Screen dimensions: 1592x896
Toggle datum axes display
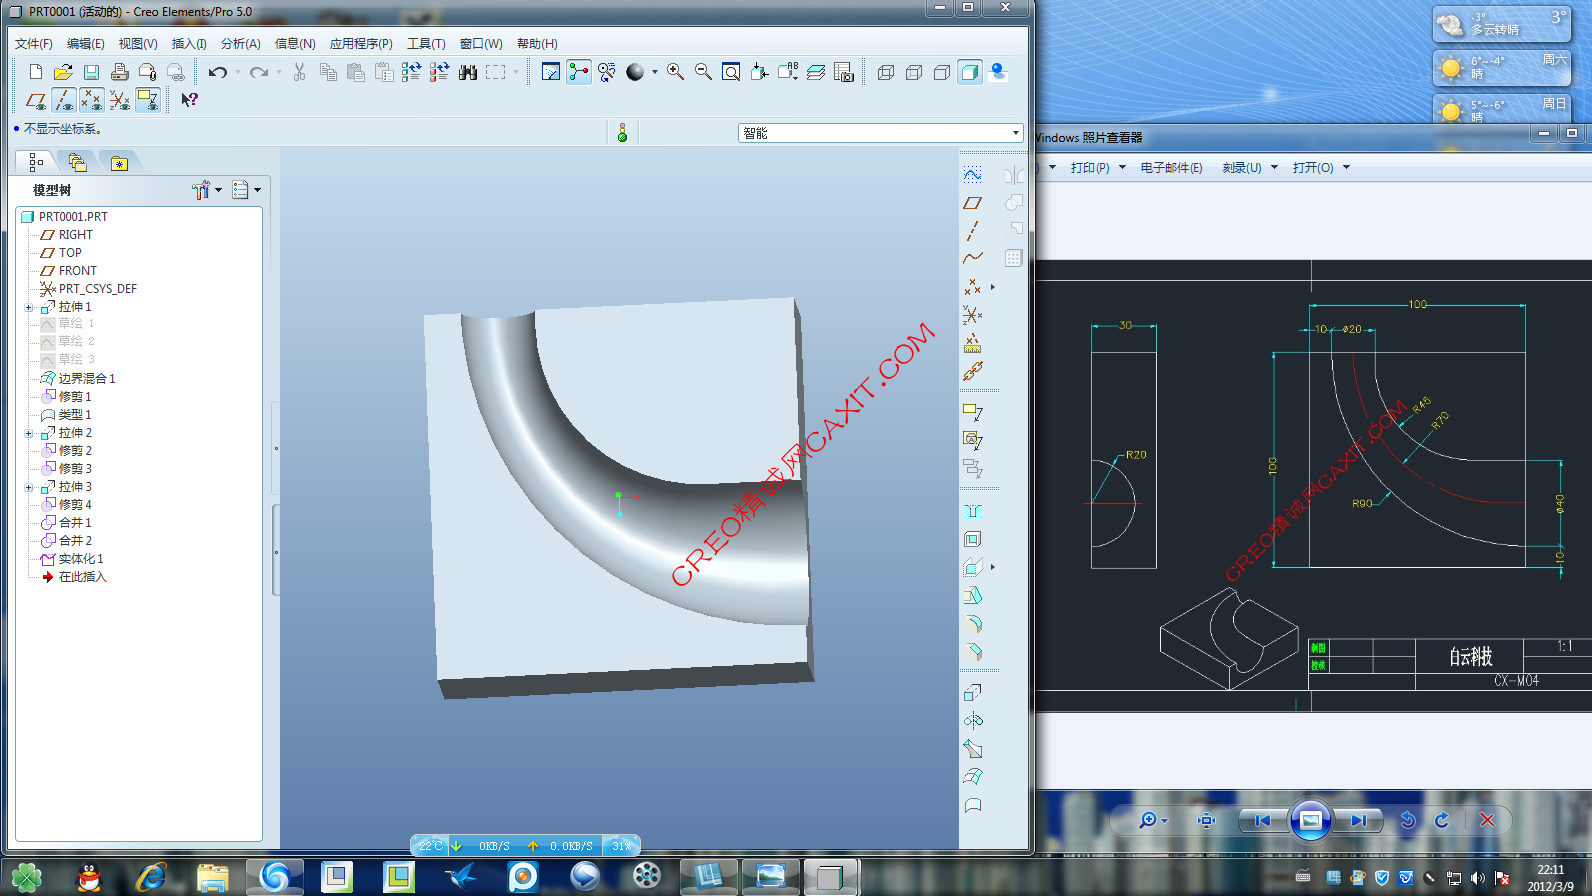(63, 100)
